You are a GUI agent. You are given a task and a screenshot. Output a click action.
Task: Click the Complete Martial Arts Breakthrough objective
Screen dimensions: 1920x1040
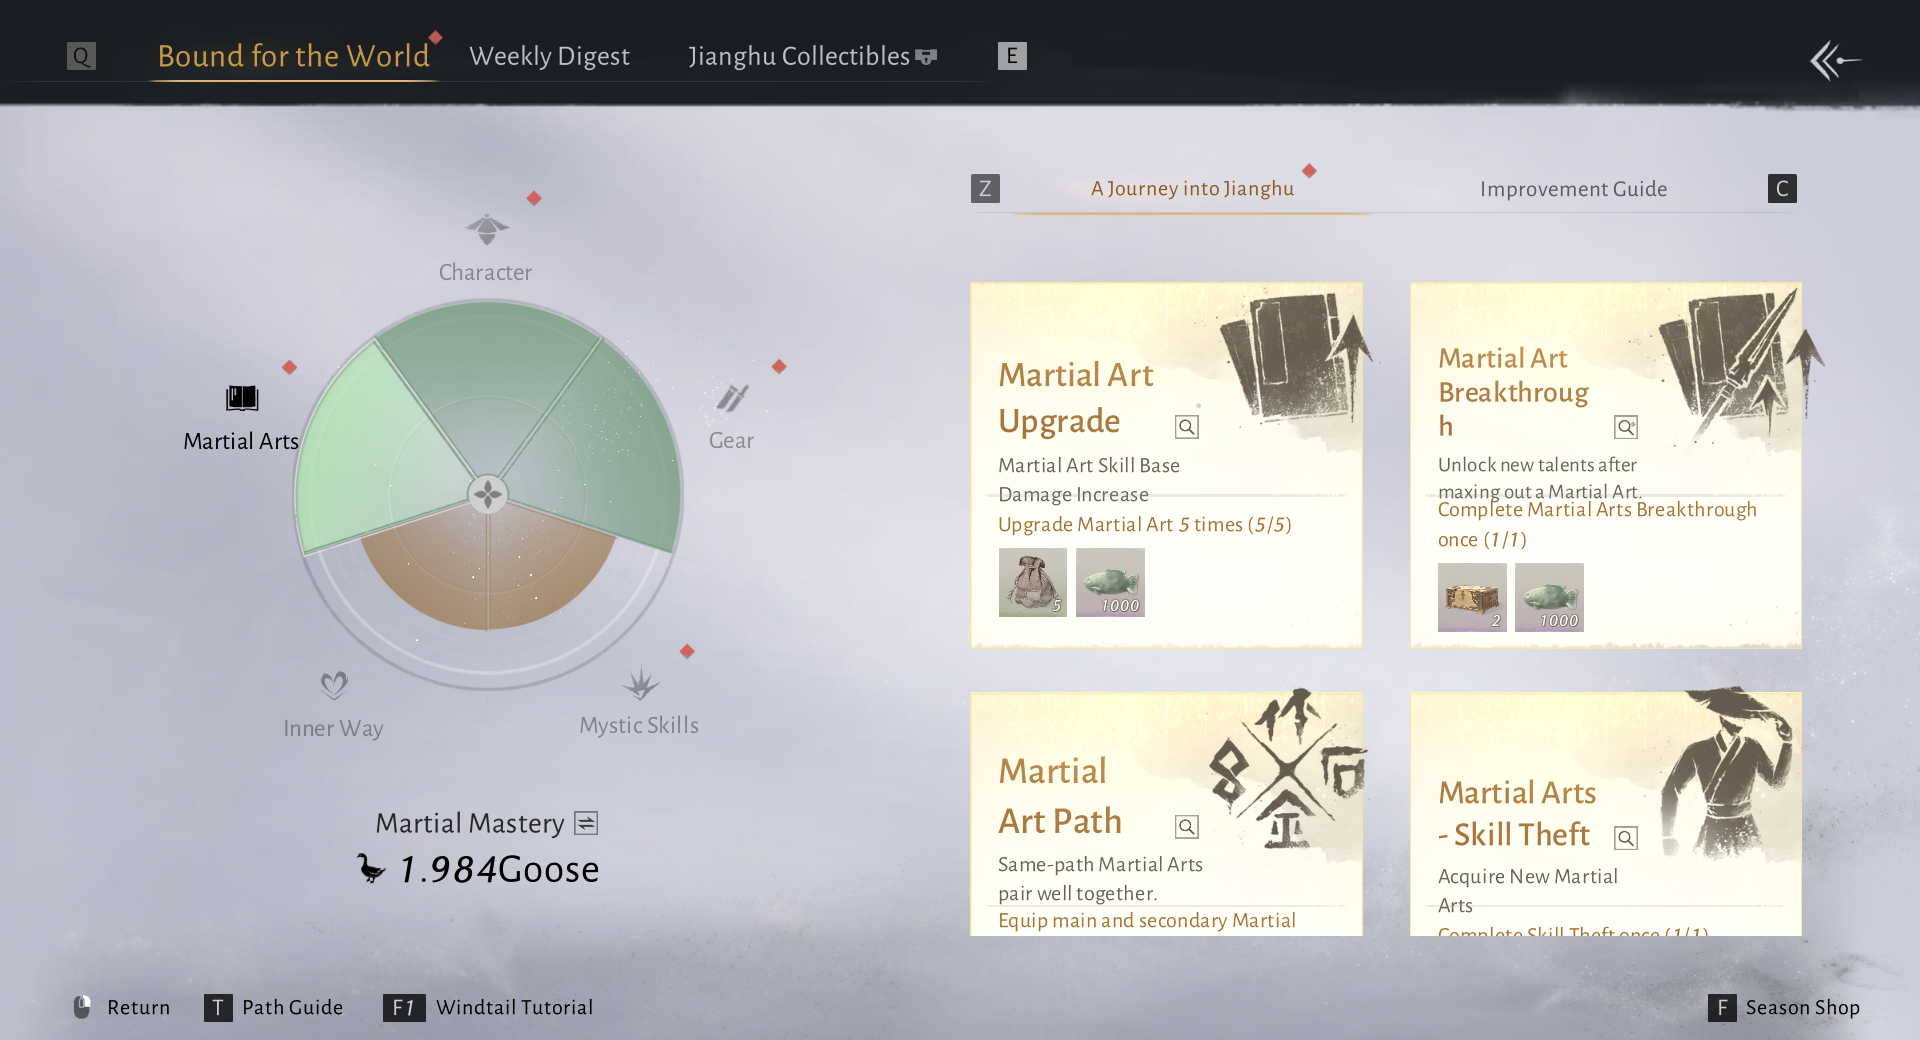[x=1597, y=525]
